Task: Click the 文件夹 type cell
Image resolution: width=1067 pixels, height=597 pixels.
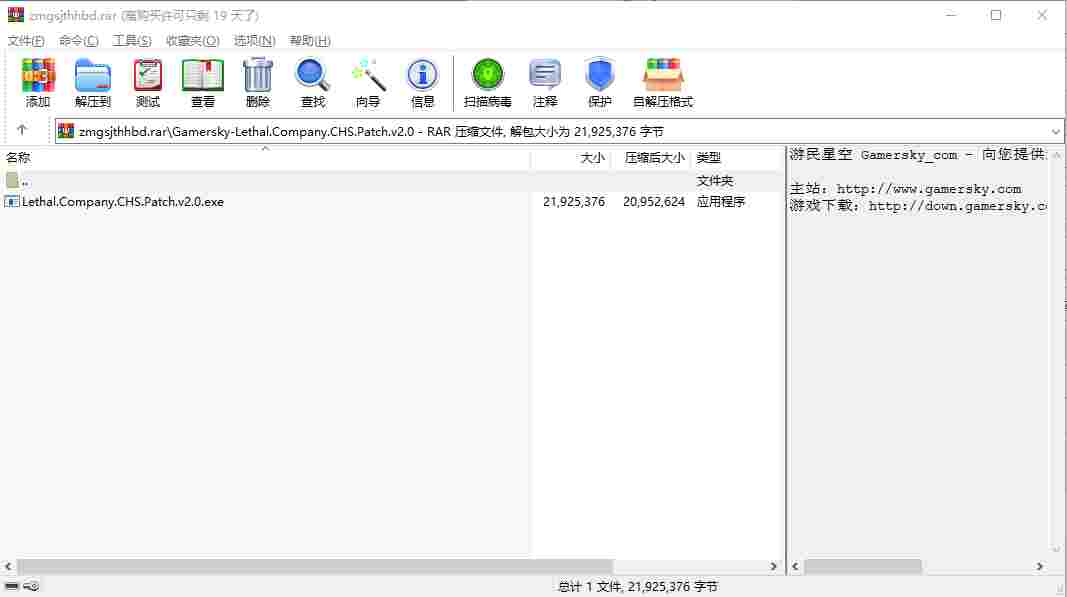Action: point(715,180)
